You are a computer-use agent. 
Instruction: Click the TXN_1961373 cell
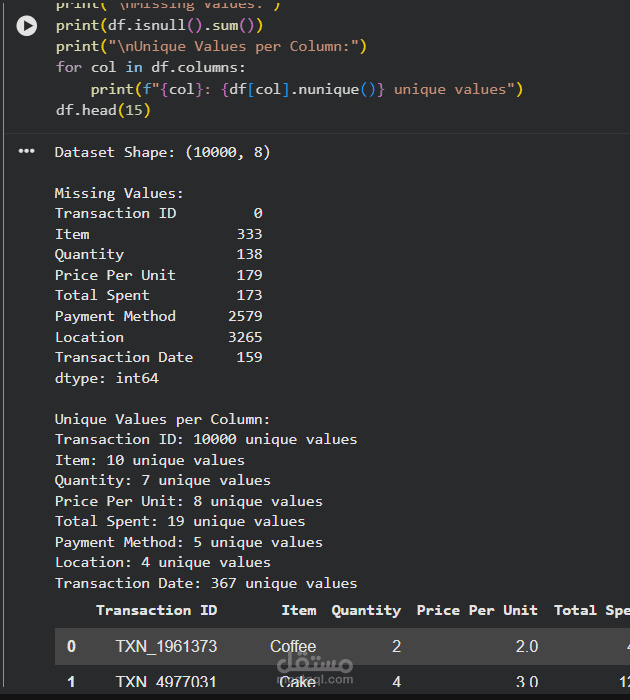pyautogui.click(x=166, y=647)
